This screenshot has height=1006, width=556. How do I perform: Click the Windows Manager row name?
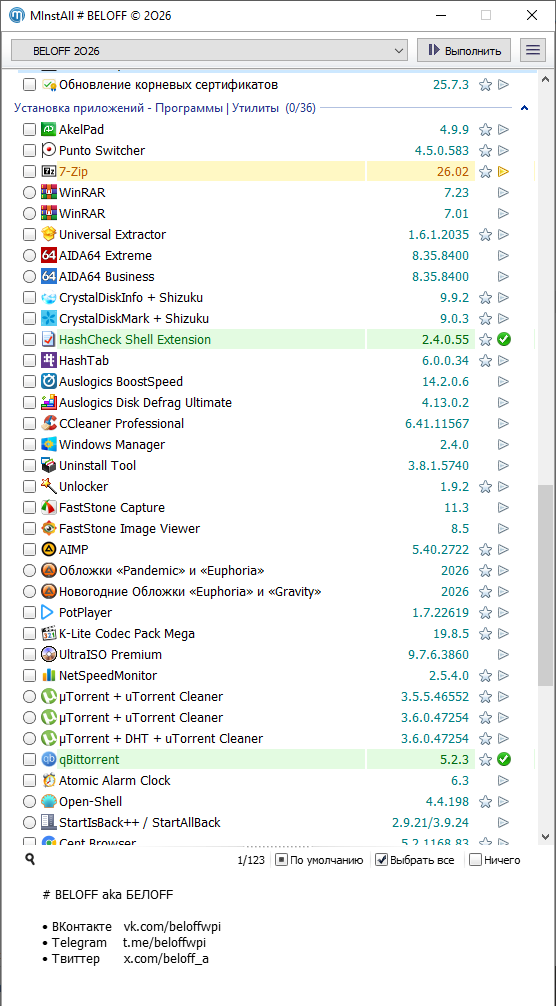click(x=112, y=445)
